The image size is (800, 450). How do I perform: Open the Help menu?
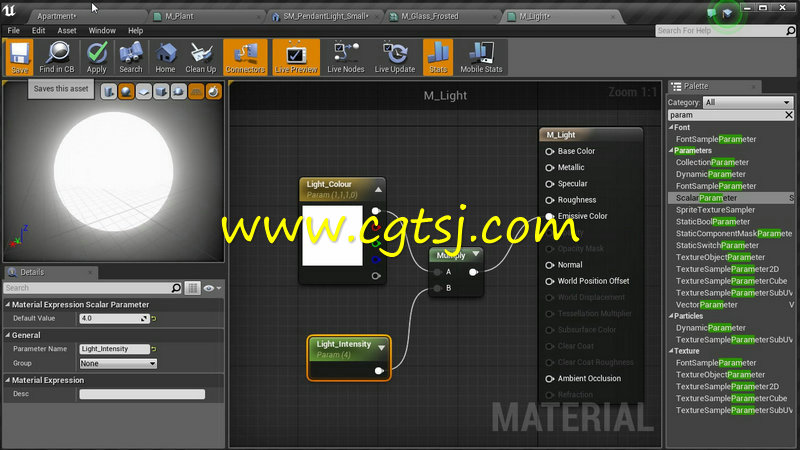(x=135, y=31)
